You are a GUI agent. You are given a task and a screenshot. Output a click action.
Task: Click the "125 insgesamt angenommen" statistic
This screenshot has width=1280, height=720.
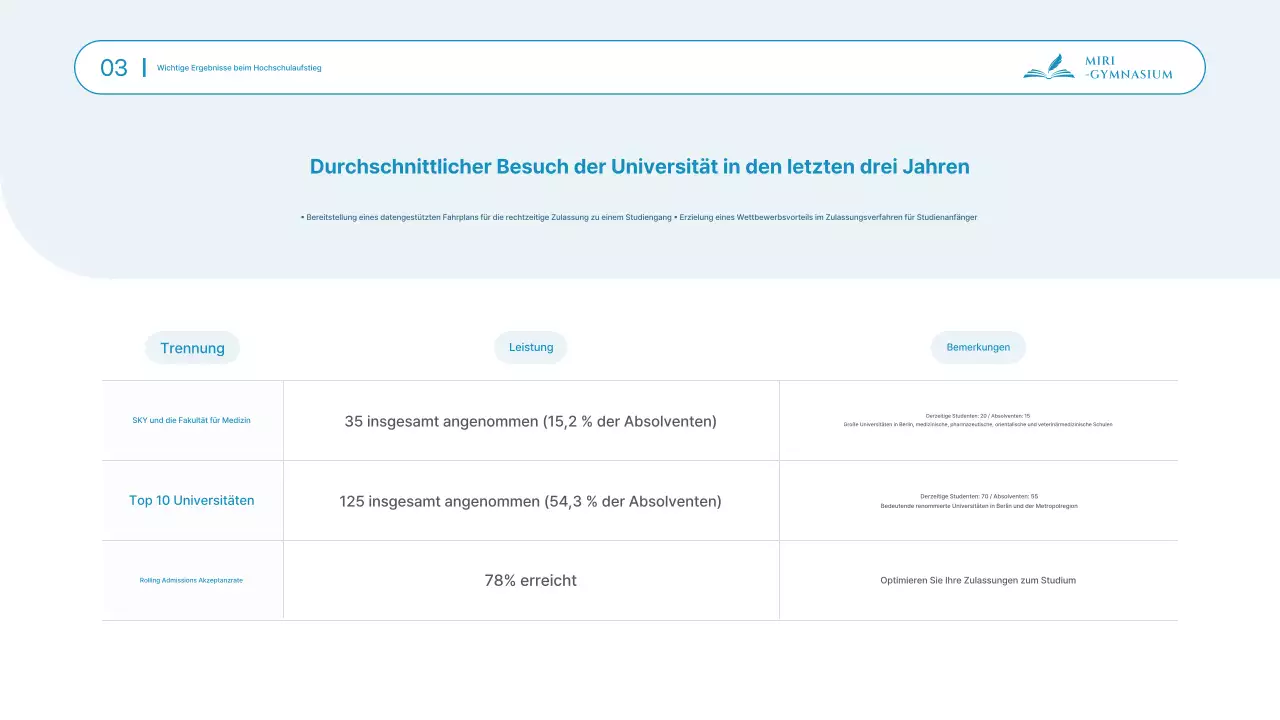tap(531, 500)
